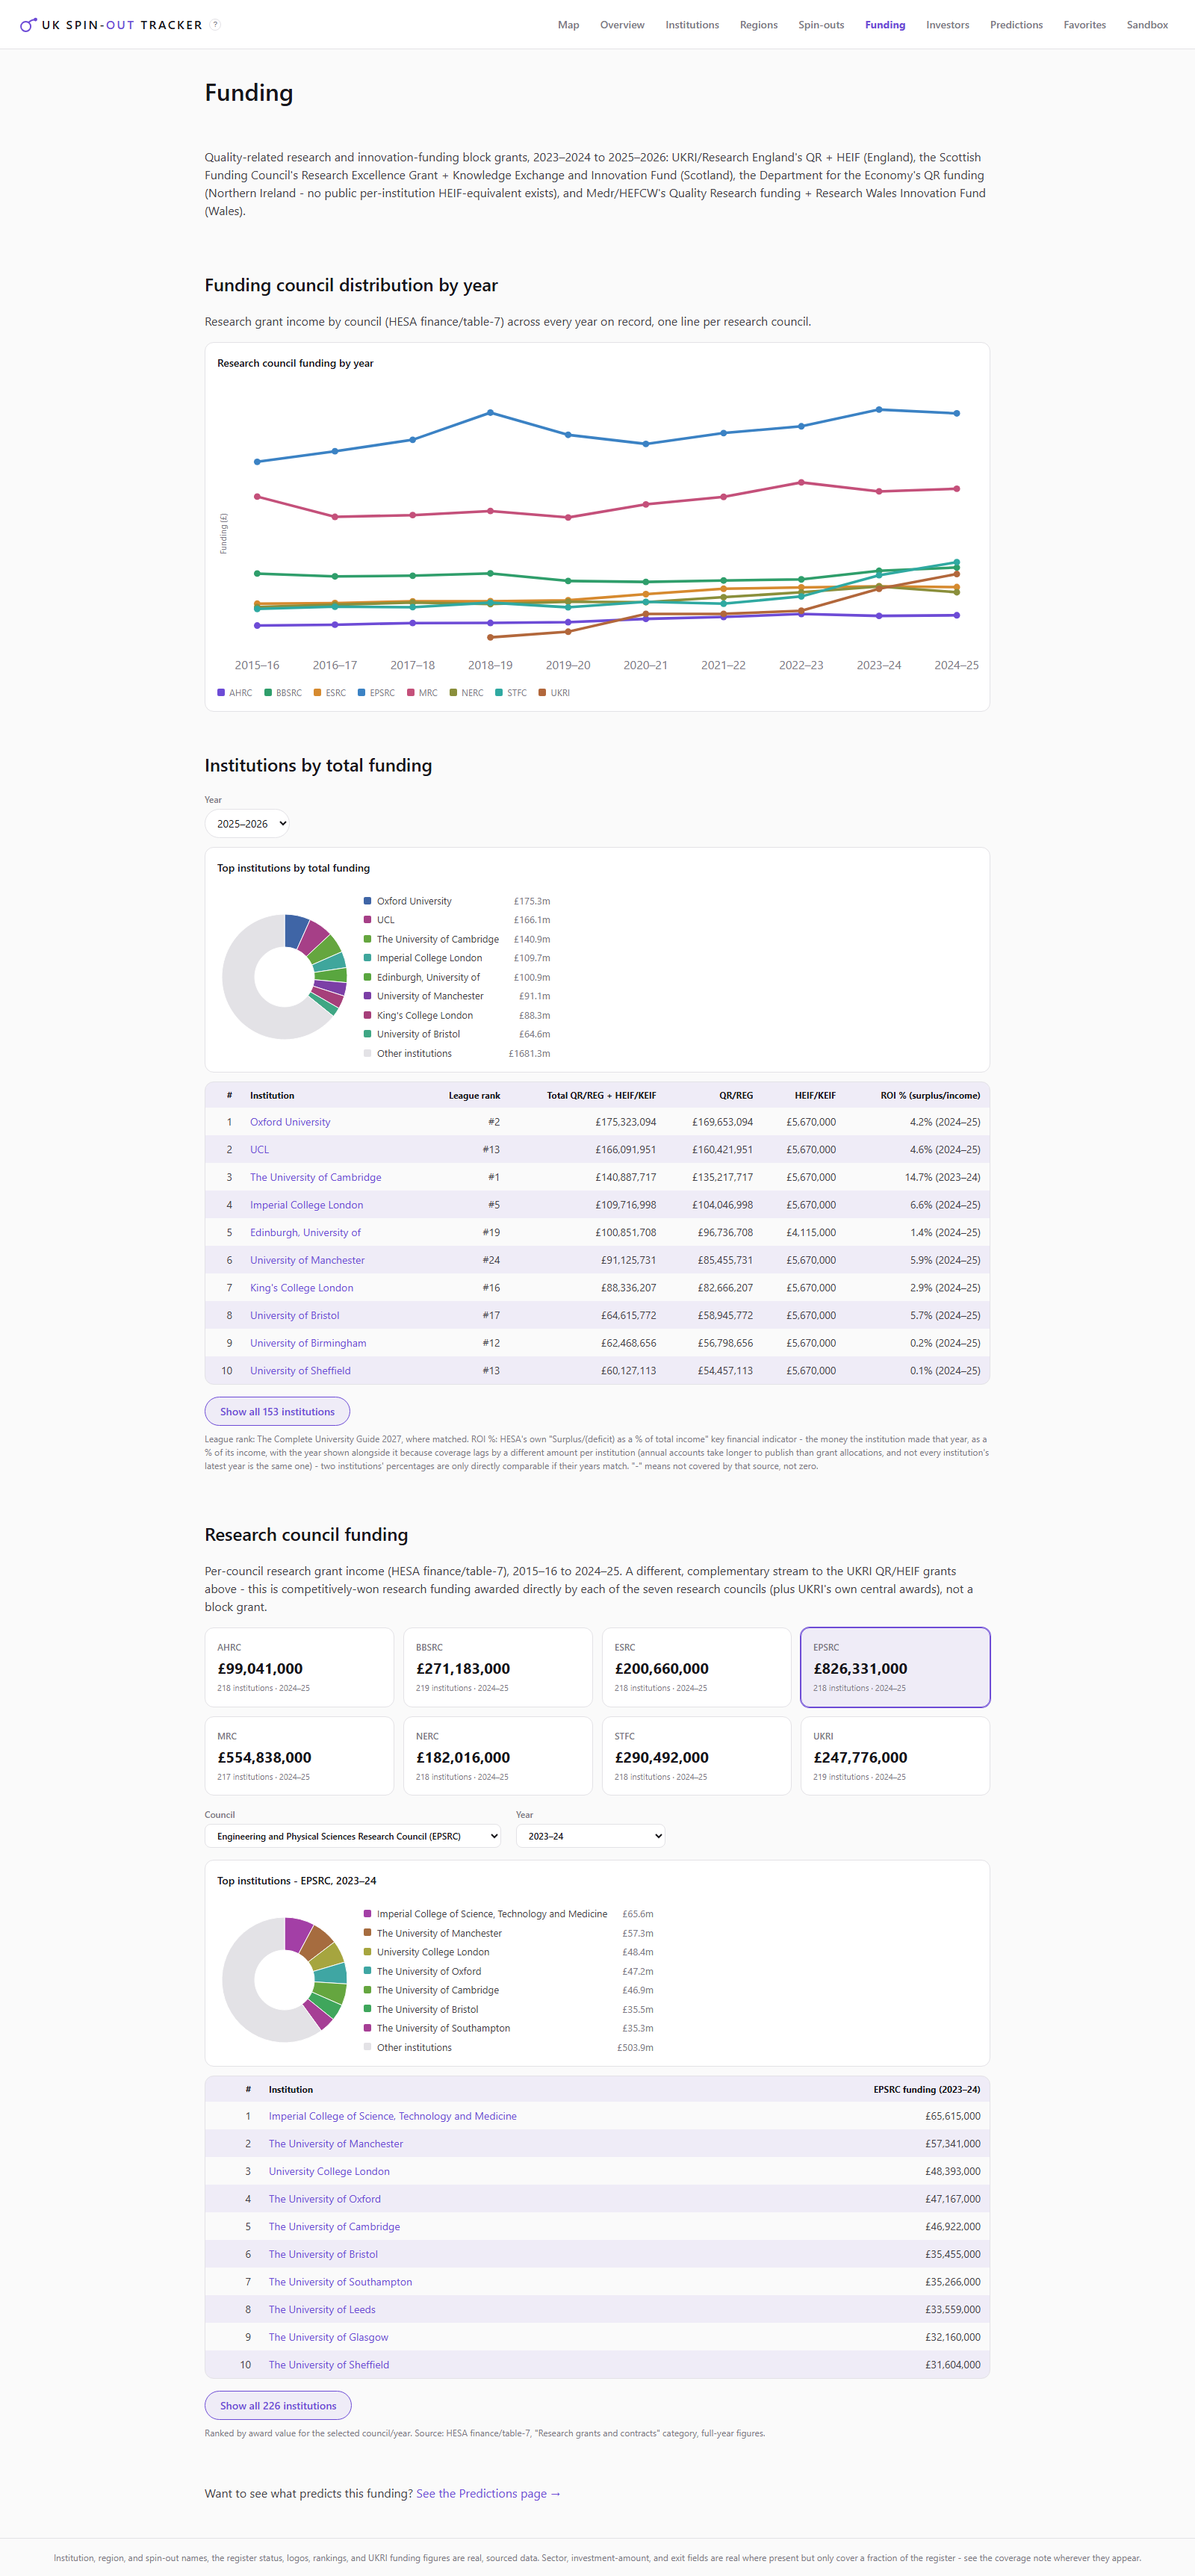This screenshot has height=2576, width=1195.
Task: Open King's College London table link
Action: click(301, 1288)
